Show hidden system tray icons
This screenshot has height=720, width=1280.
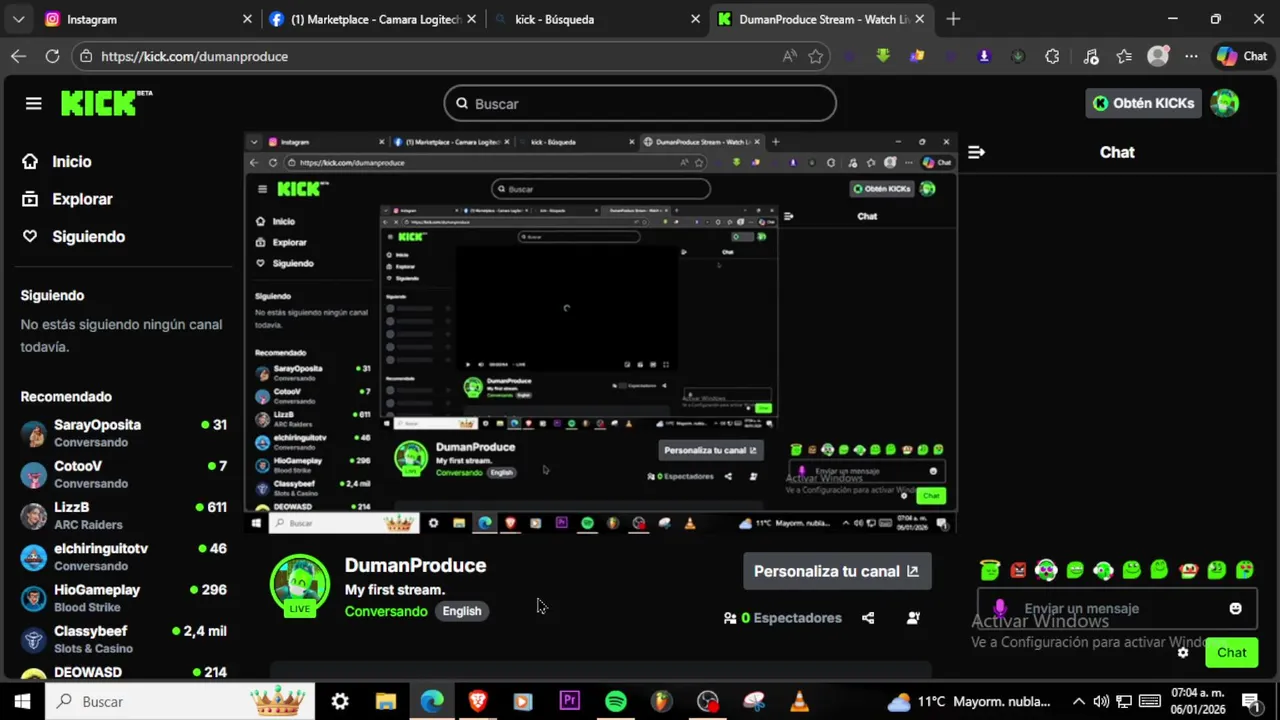tap(1078, 701)
